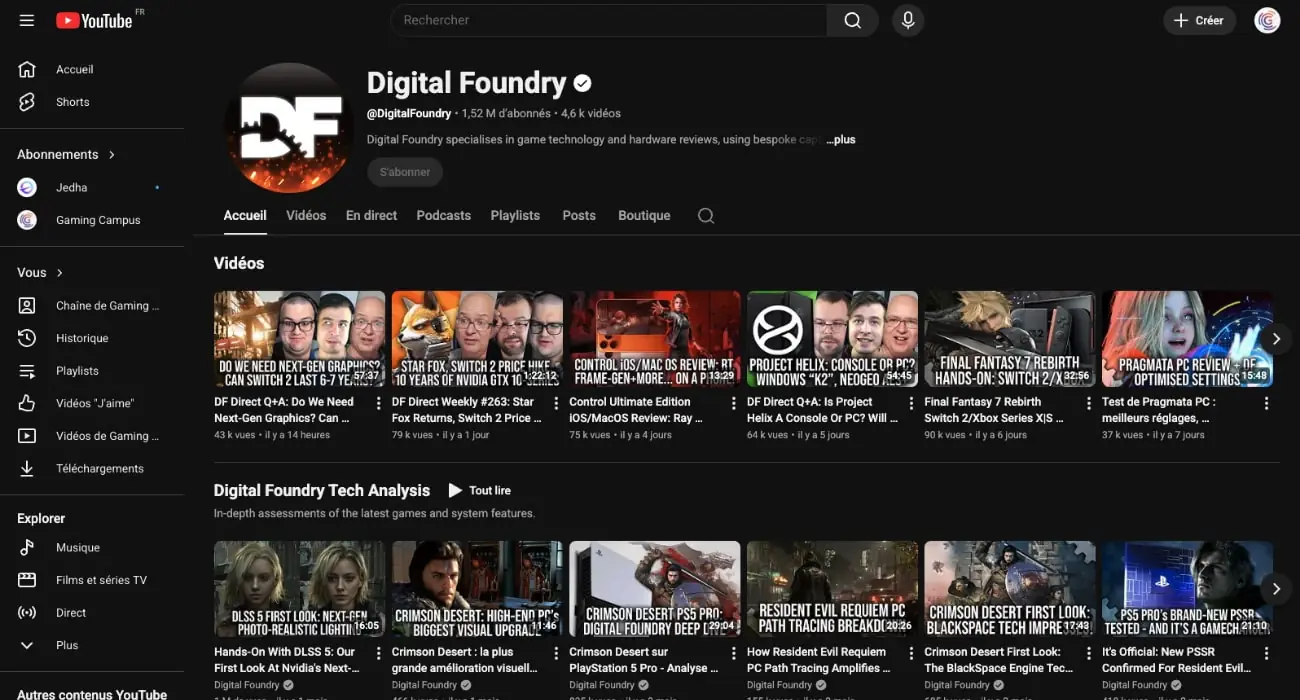Click the S'abonner button
The image size is (1300, 700).
tap(405, 172)
